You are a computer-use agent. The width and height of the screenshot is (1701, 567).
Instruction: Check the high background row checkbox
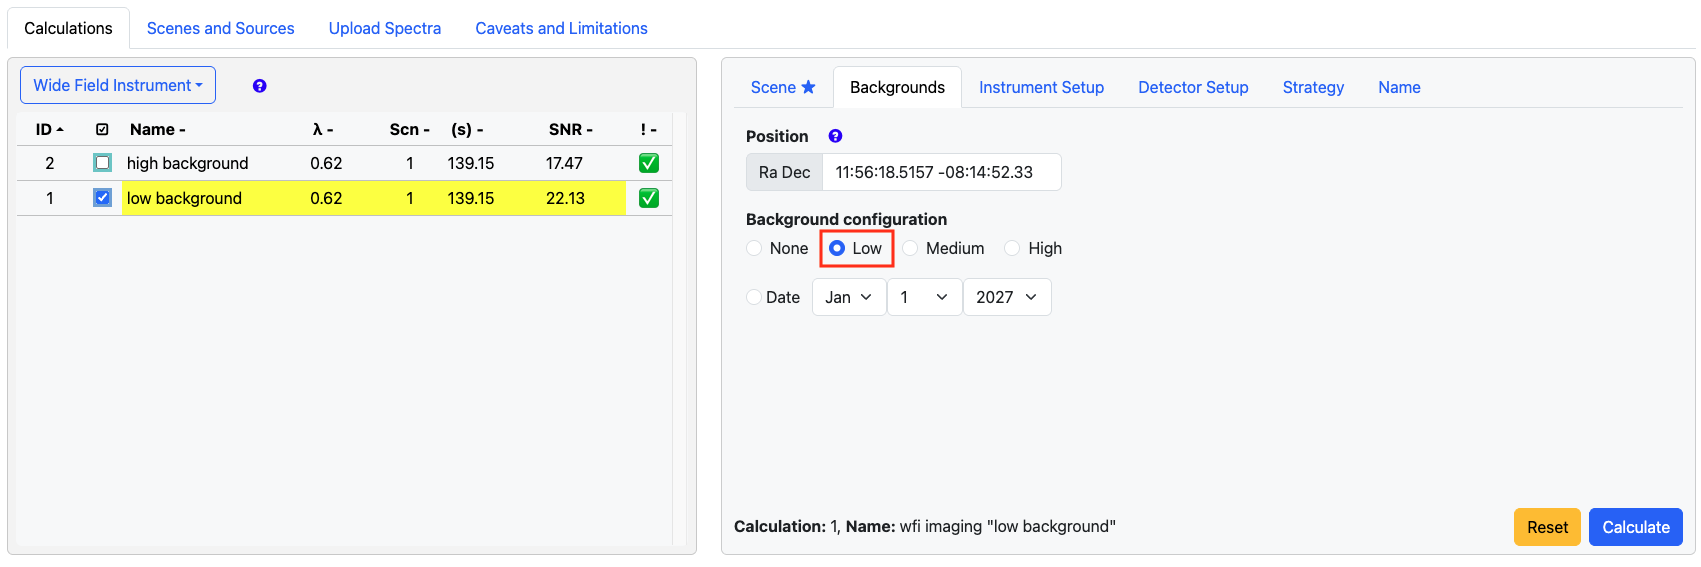pos(102,163)
